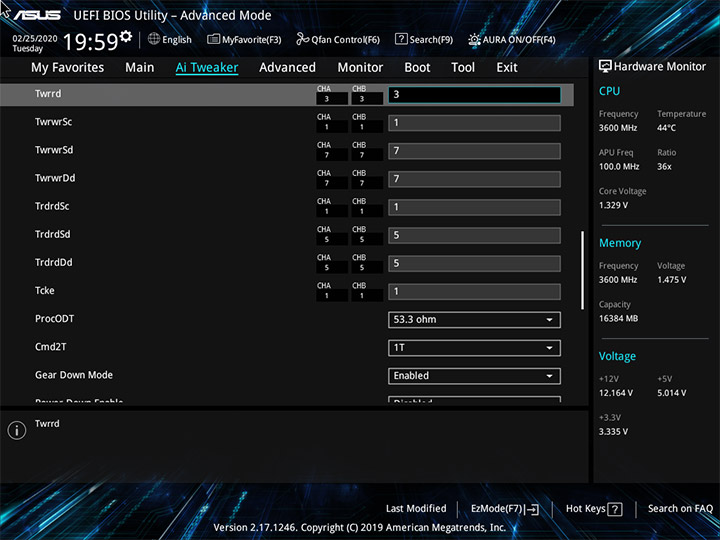This screenshot has height=540, width=720.
Task: Open the Cmd2T 1T dropdown
Action: pyautogui.click(x=474, y=348)
